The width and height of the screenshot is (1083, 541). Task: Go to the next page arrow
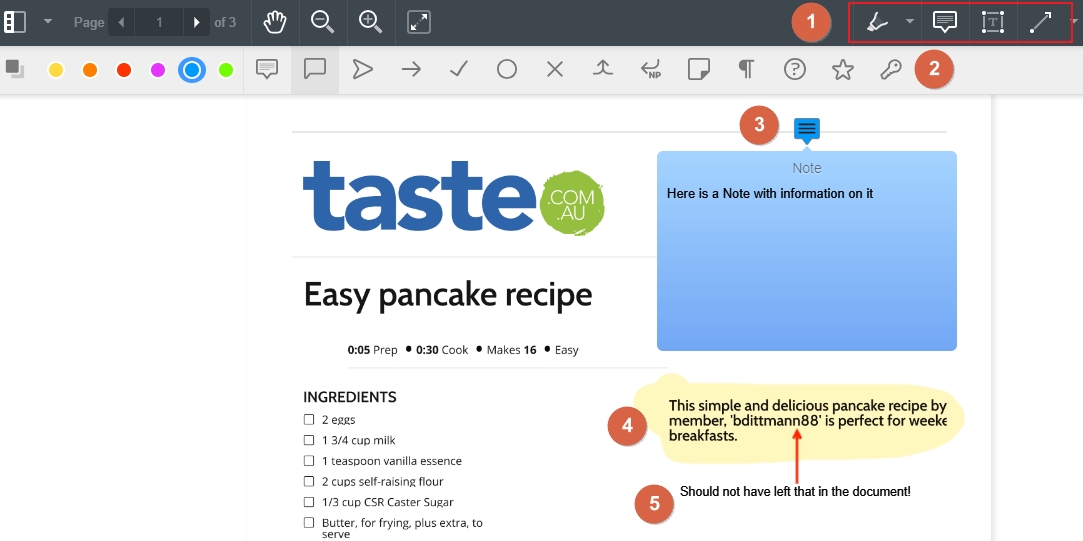(197, 23)
